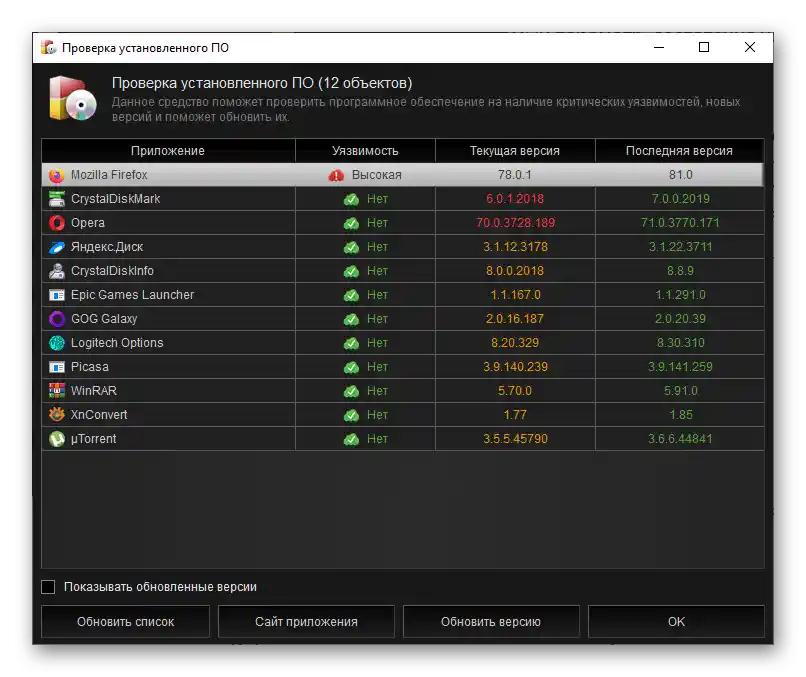Click the 'Высокая' vulnerability text

click(x=377, y=175)
